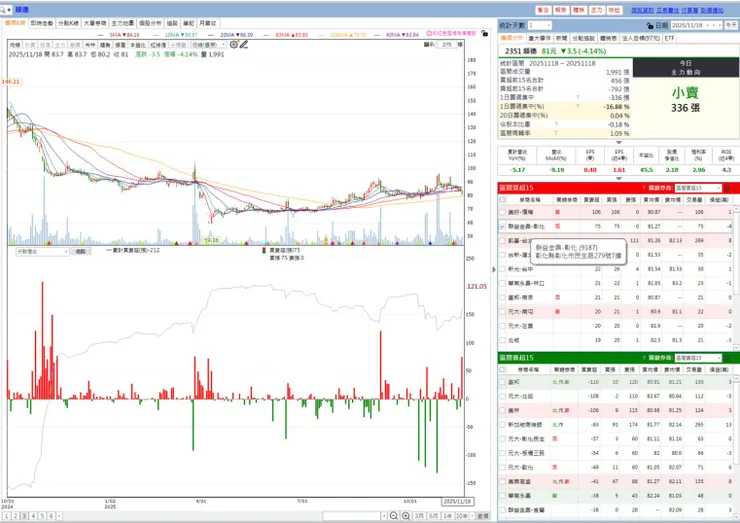The image size is (740, 523).
Task: Switch to the 即時走勢 tab
Action: tap(42, 23)
